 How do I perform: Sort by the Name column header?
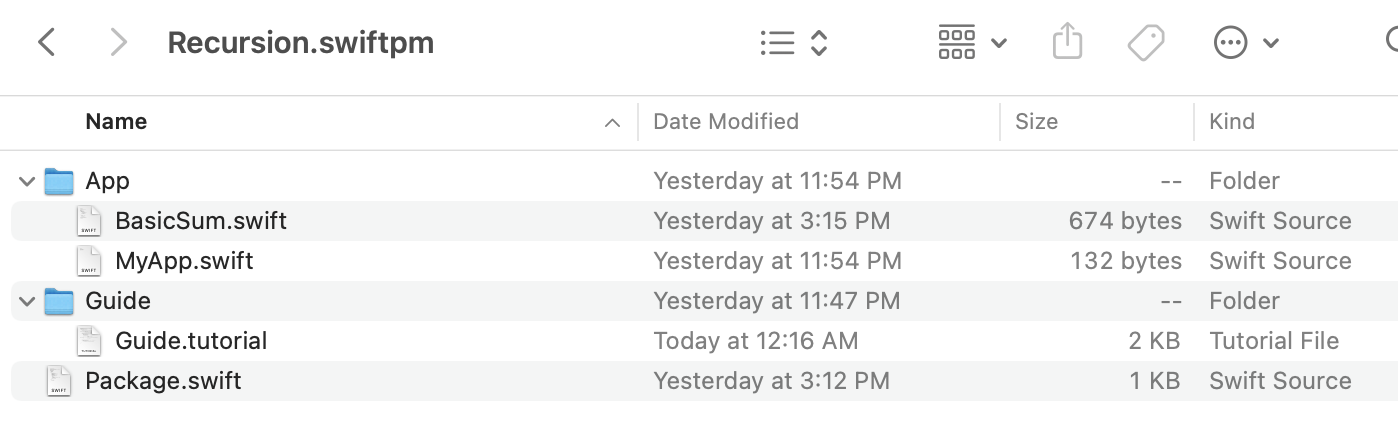pos(116,122)
